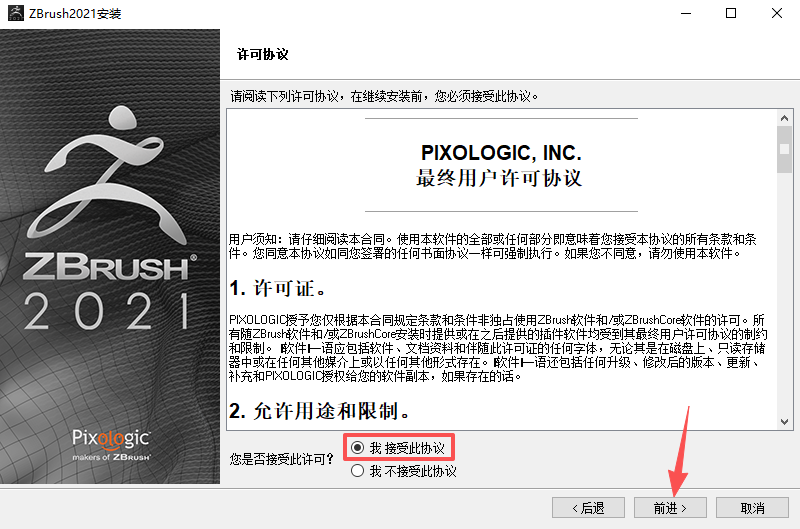Viewport: 800px width, 529px height.
Task: Click the "PIXOLOGIC, INC." agreement heading
Action: [x=501, y=153]
